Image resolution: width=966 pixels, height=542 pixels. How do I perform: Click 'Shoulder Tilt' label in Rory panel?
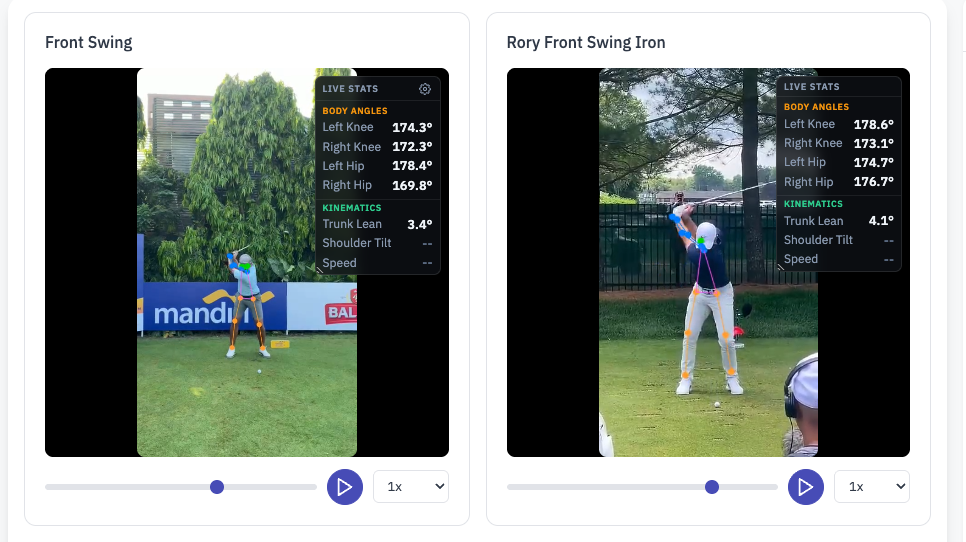(x=818, y=240)
